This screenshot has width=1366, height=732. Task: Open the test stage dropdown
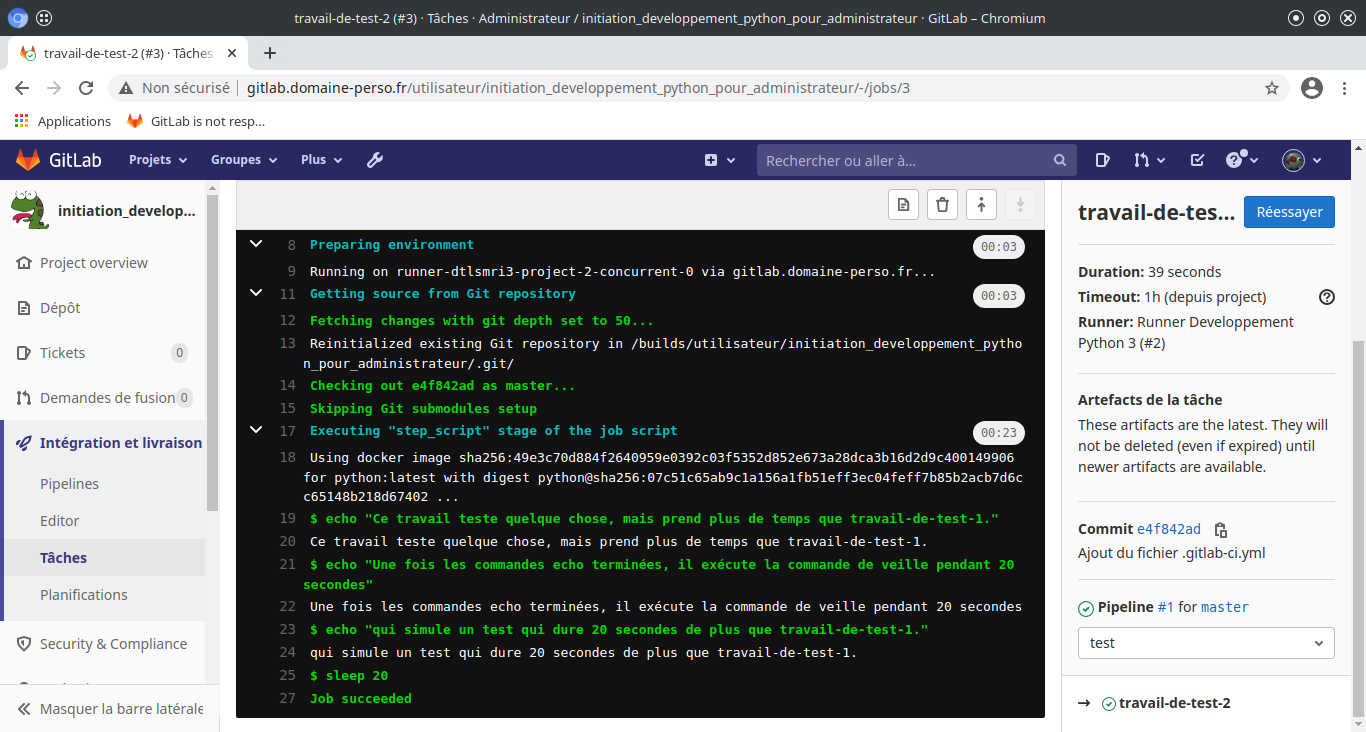[1205, 643]
